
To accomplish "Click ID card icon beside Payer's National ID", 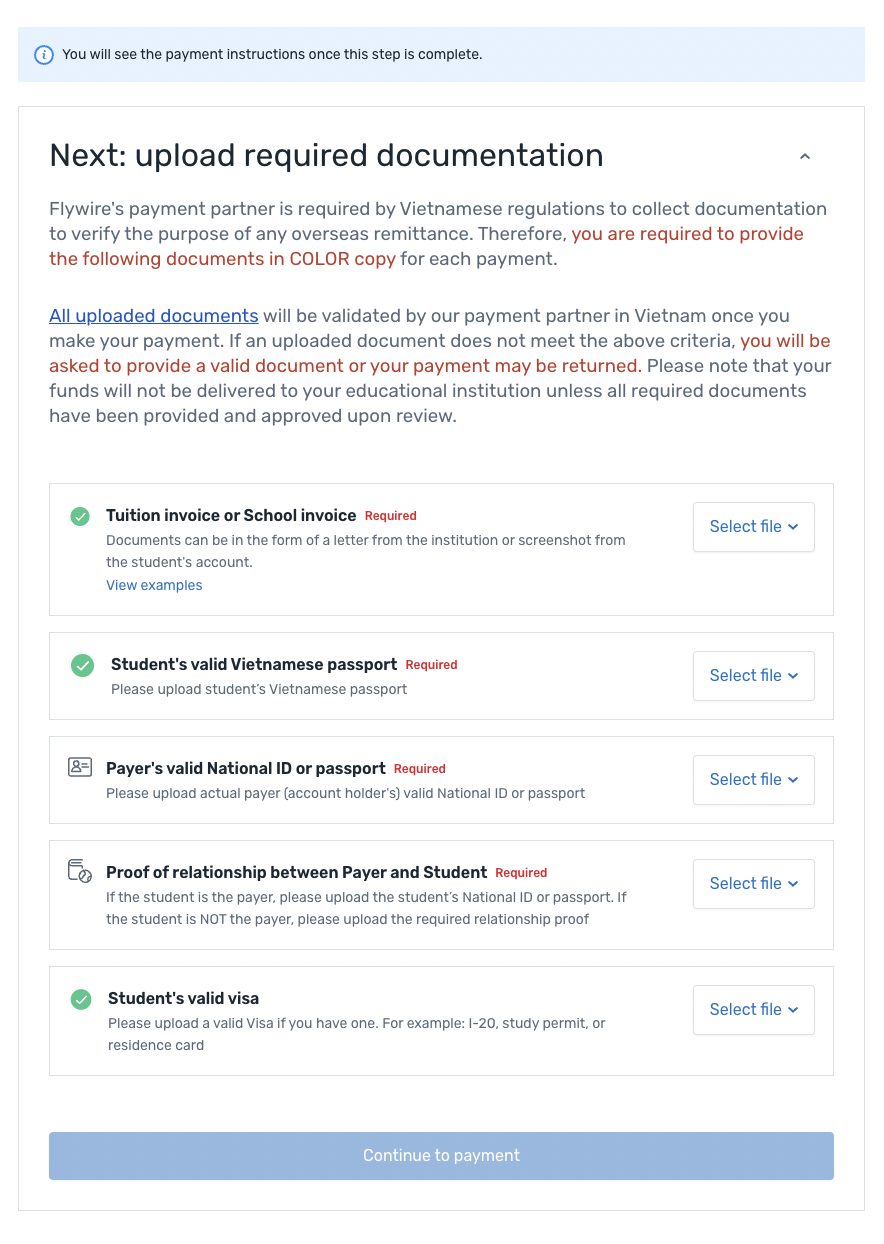I will [80, 768].
